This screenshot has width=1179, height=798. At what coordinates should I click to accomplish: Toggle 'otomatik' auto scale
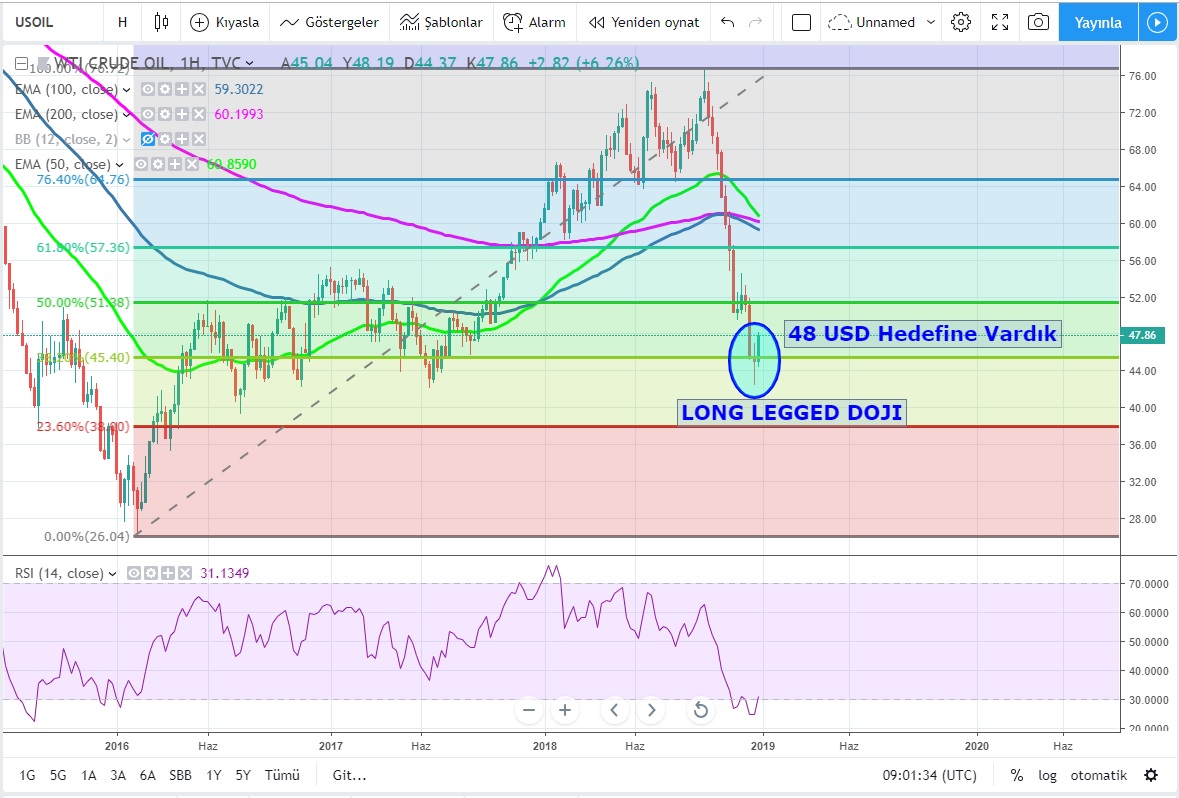point(1099,775)
